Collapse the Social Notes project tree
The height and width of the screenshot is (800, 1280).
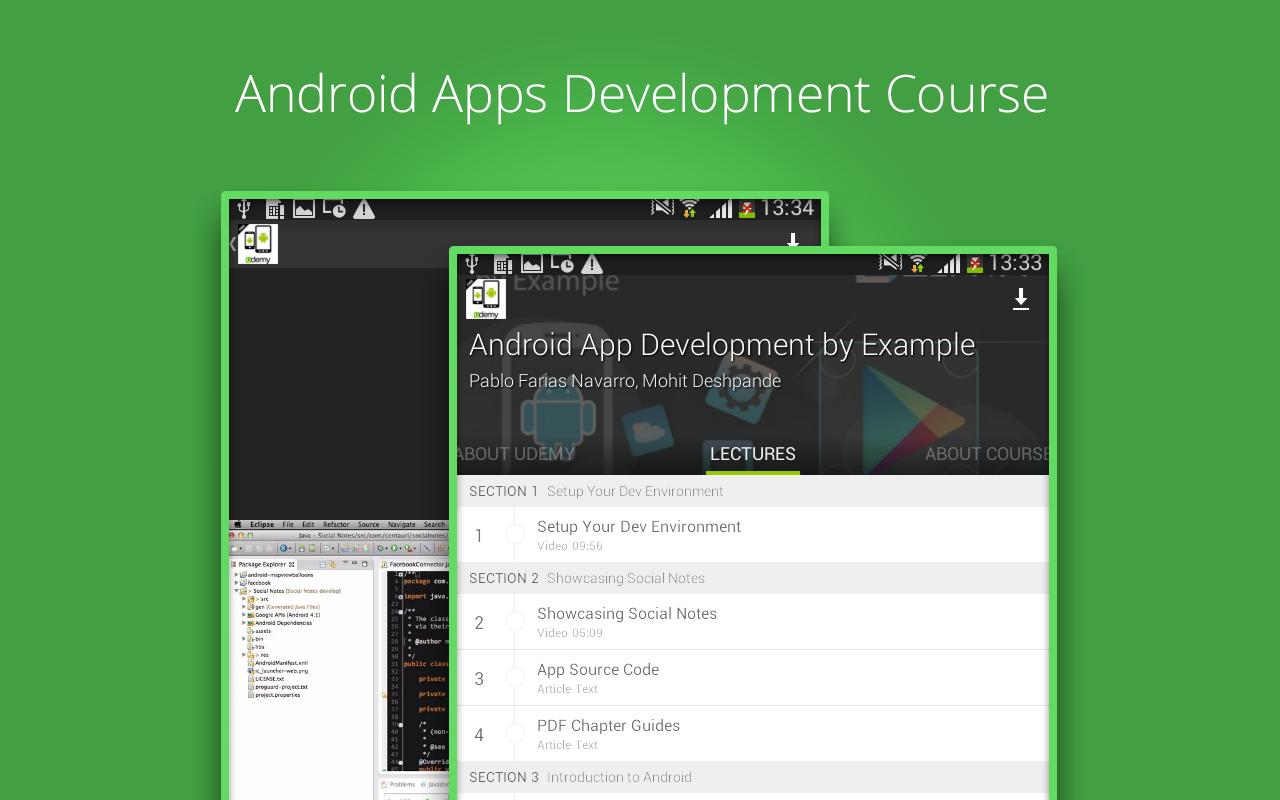(x=237, y=591)
